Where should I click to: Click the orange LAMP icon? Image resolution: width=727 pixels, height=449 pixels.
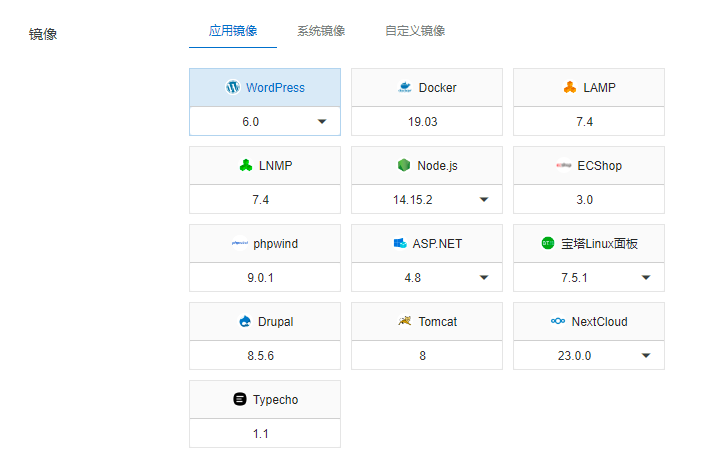pos(570,87)
